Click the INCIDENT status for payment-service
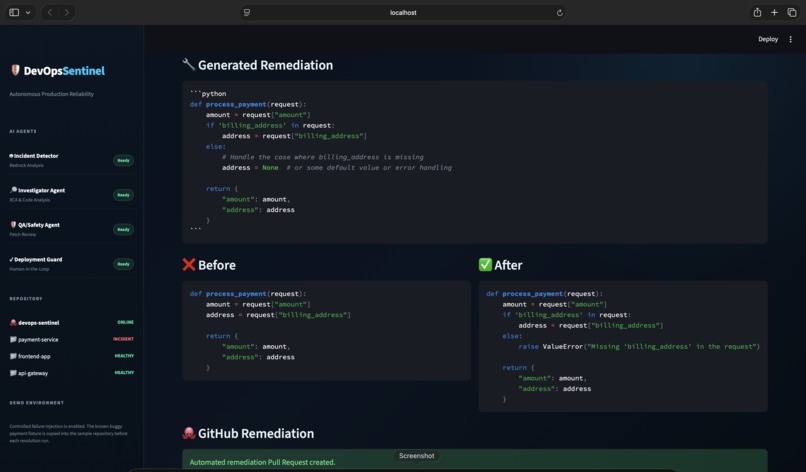The image size is (806, 472). [123, 339]
